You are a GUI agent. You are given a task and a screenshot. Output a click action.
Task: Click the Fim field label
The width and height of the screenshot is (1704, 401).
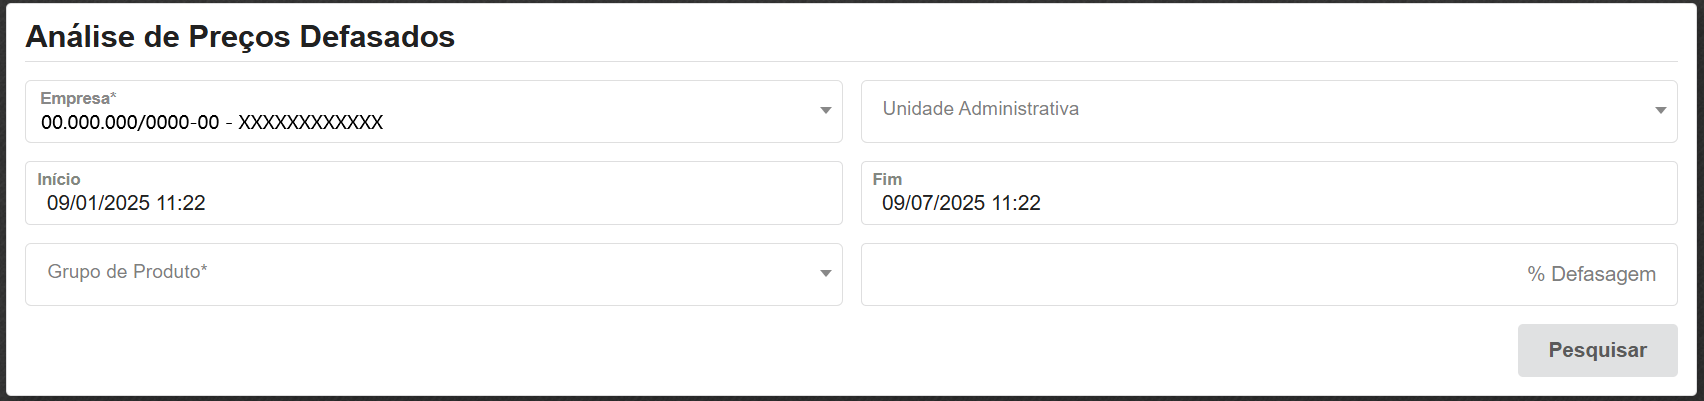887,179
